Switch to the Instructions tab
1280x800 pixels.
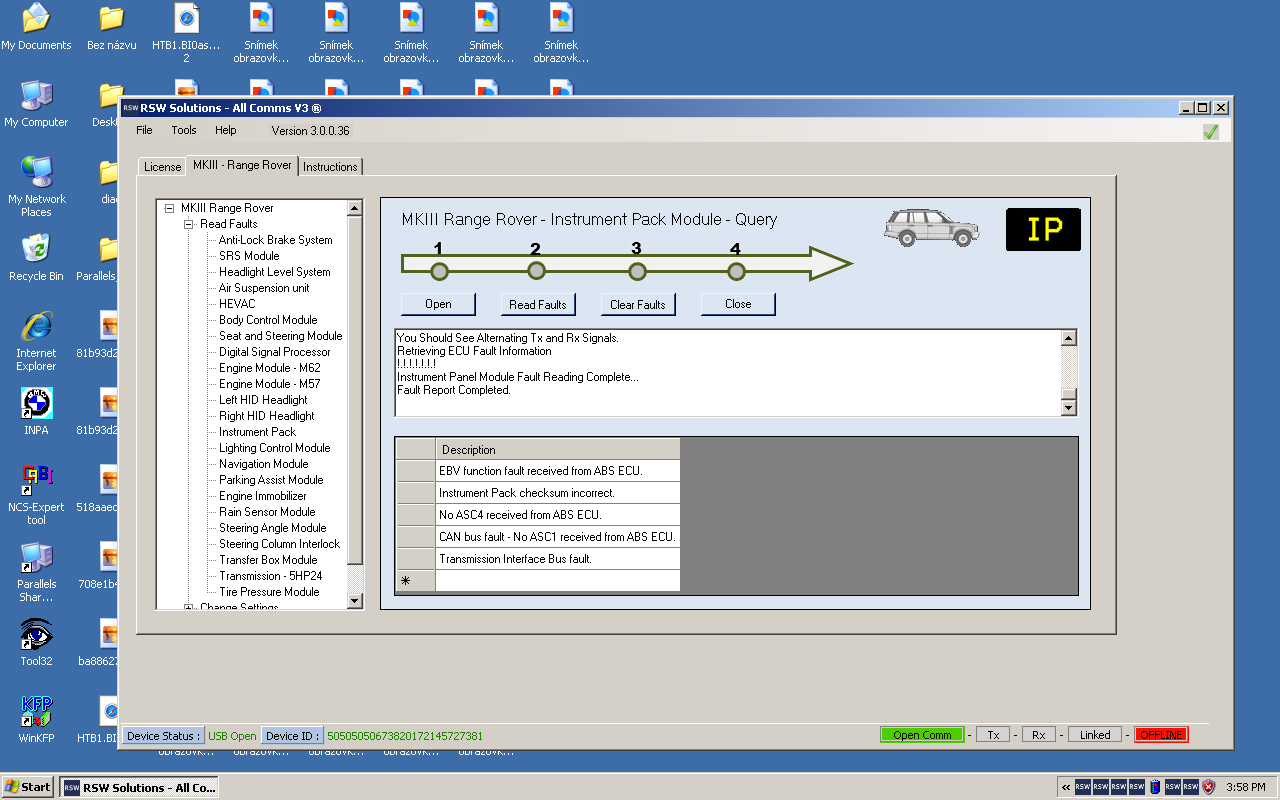pyautogui.click(x=330, y=167)
